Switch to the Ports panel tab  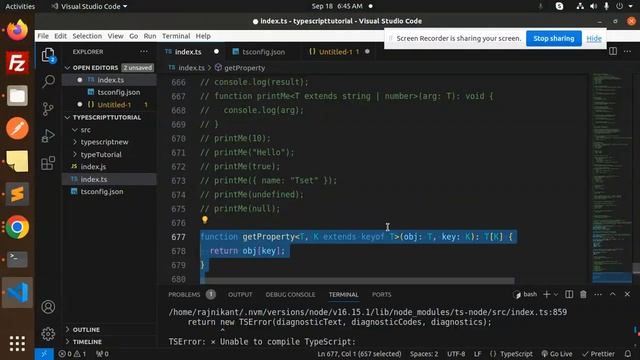382,294
